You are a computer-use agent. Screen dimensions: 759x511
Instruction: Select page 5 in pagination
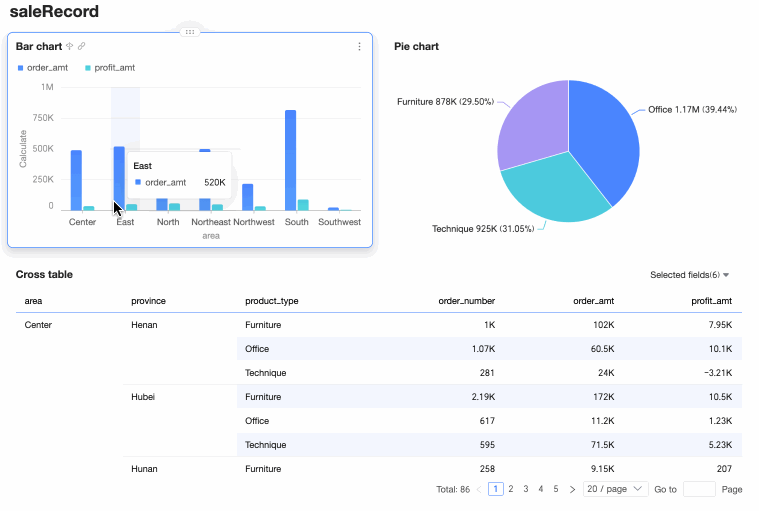point(556,489)
